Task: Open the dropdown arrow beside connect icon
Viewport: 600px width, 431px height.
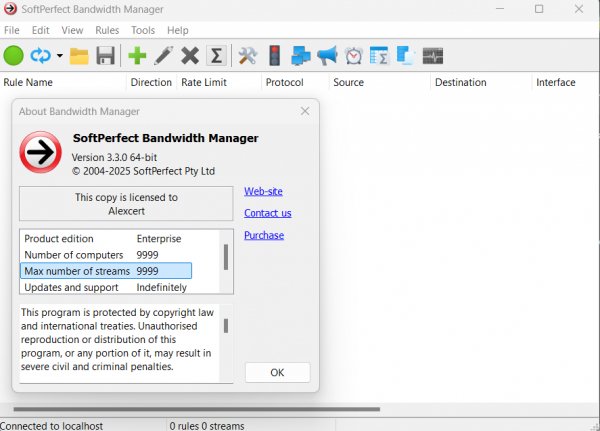Action: tap(60, 56)
